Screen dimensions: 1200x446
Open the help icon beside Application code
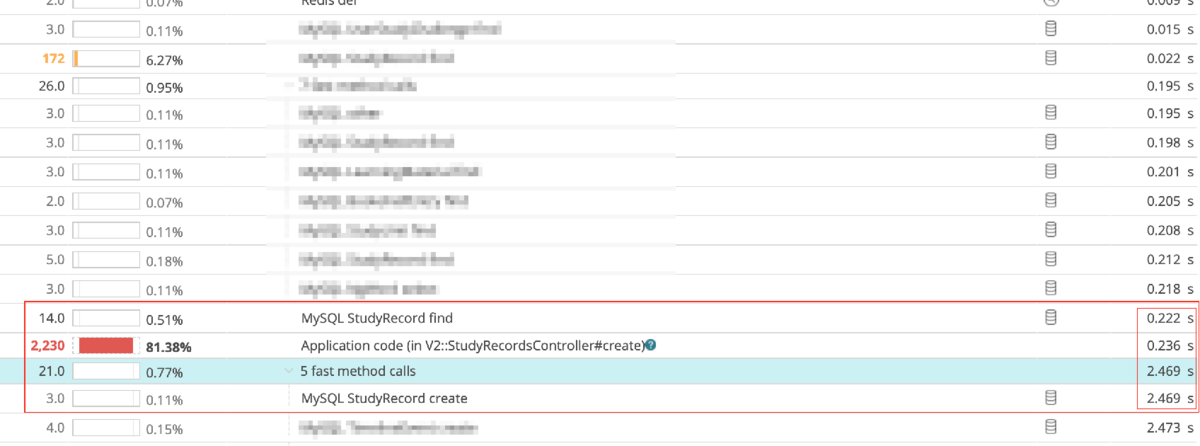pyautogui.click(x=651, y=346)
